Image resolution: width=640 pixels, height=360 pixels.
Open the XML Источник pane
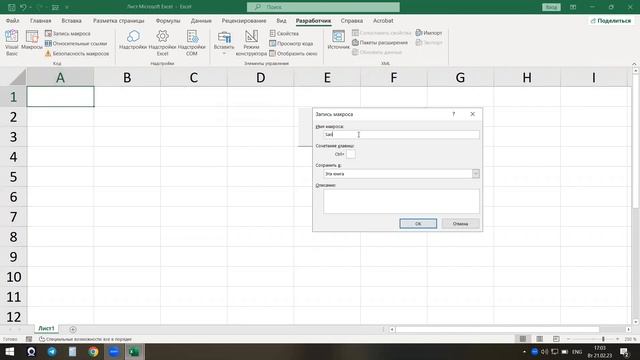338,40
